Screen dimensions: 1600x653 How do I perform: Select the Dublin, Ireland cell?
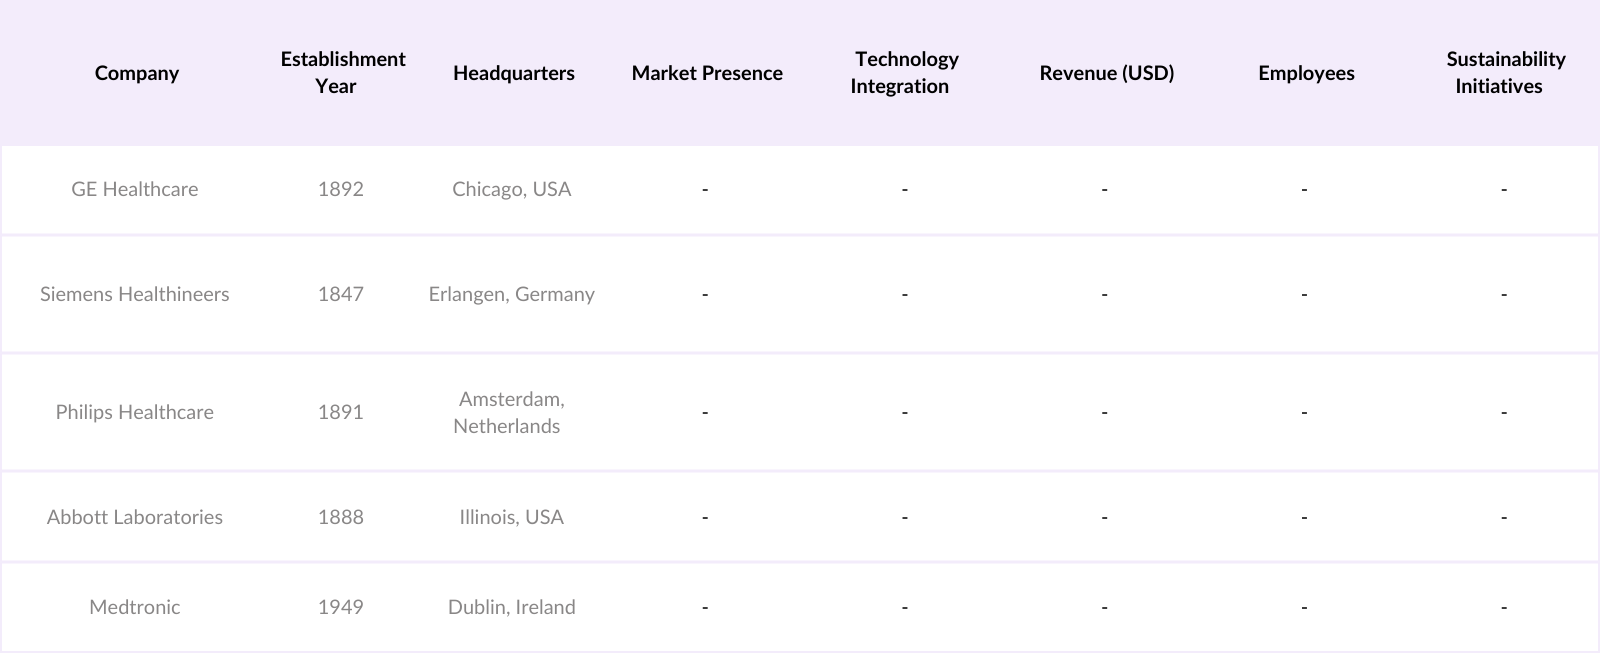(511, 607)
